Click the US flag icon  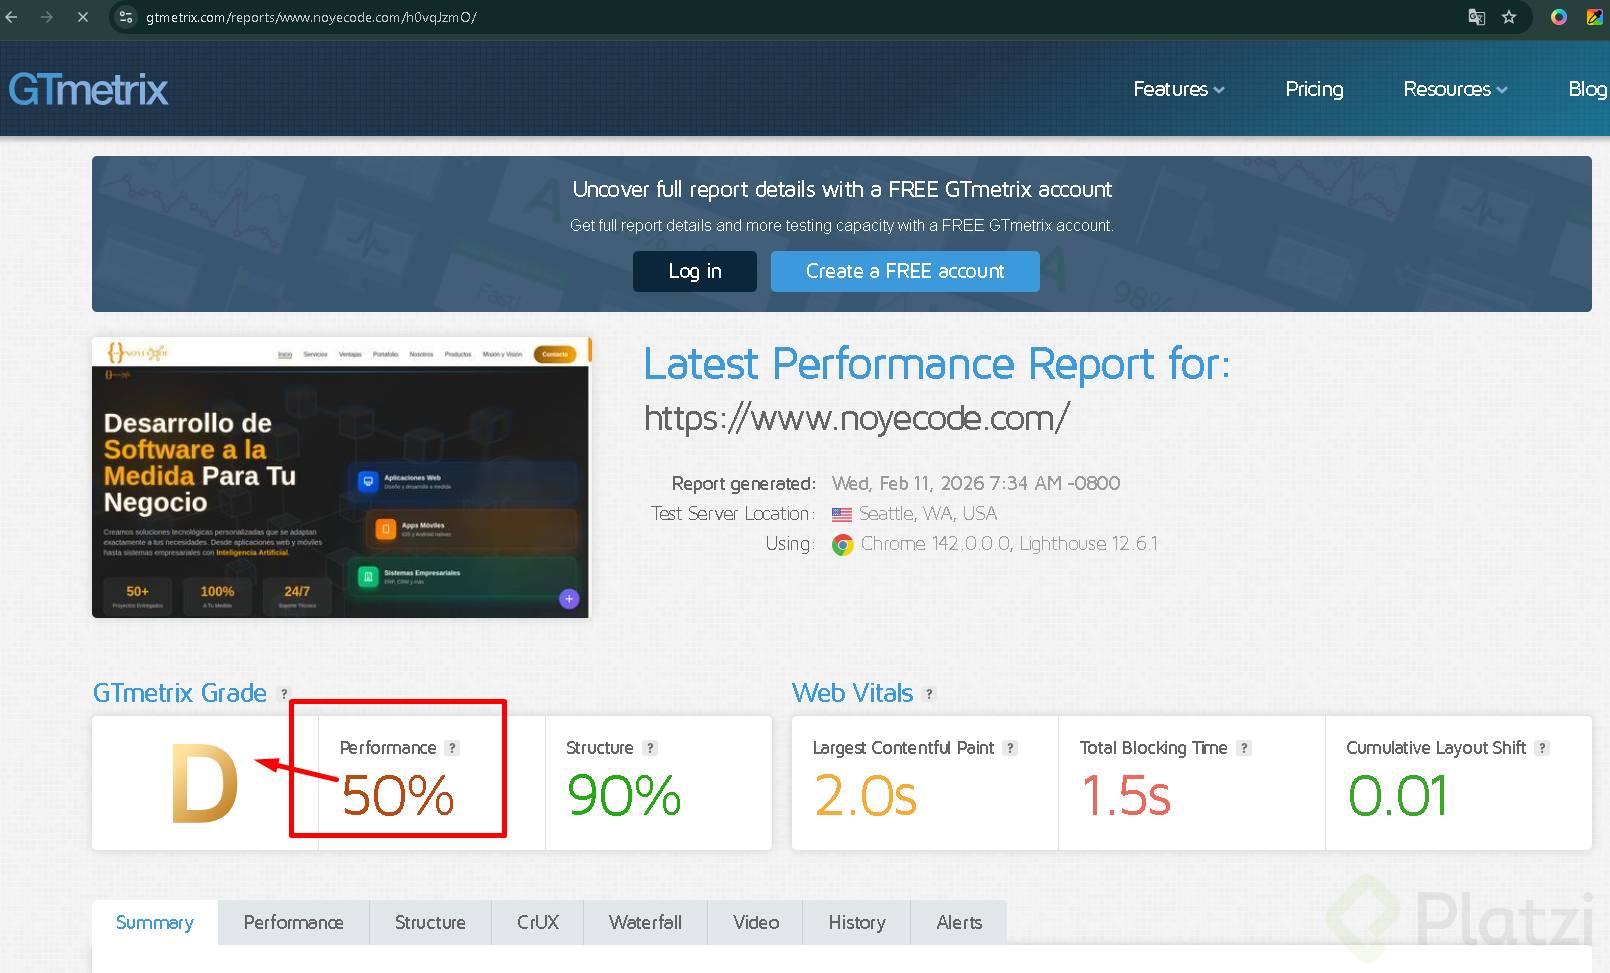point(842,514)
